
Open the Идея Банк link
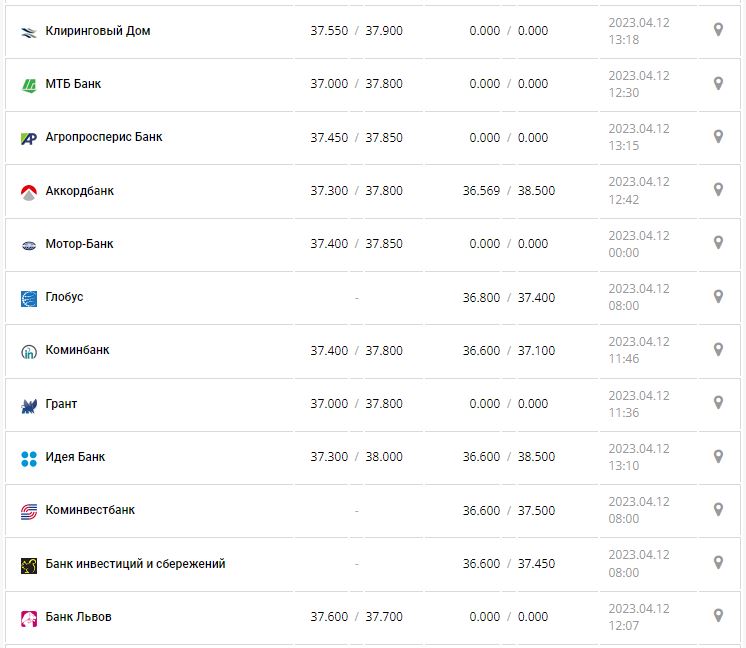click(75, 457)
